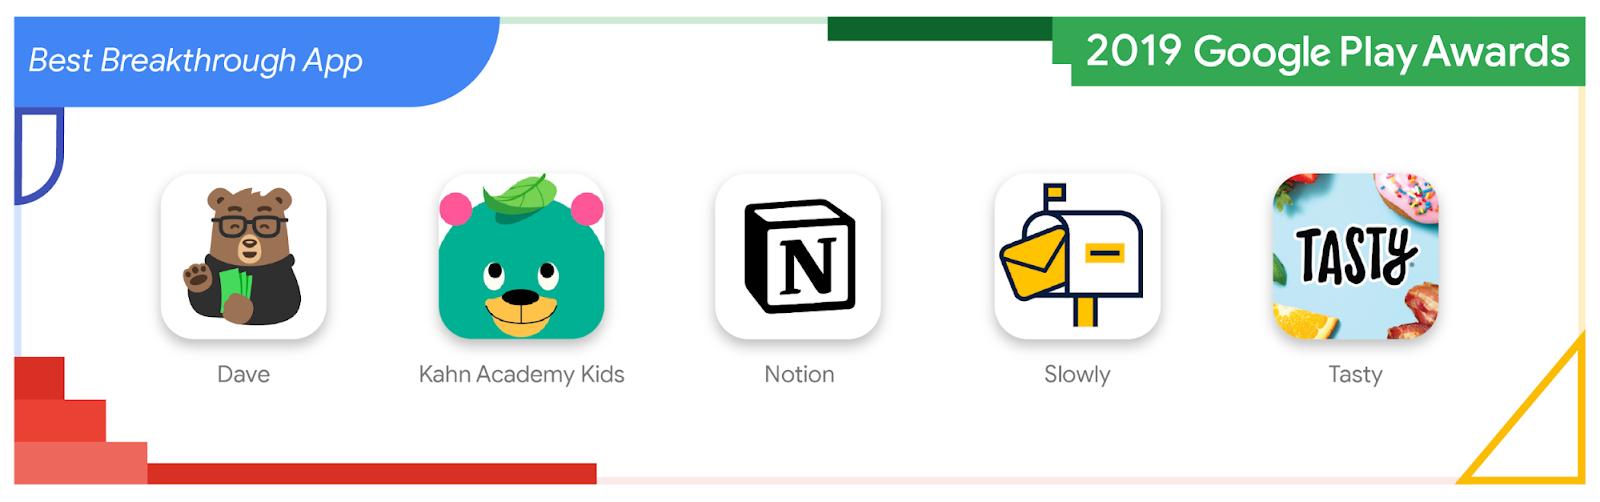1600x502 pixels.
Task: Click the Best Breakthrough App blue banner
Action: [x=250, y=61]
